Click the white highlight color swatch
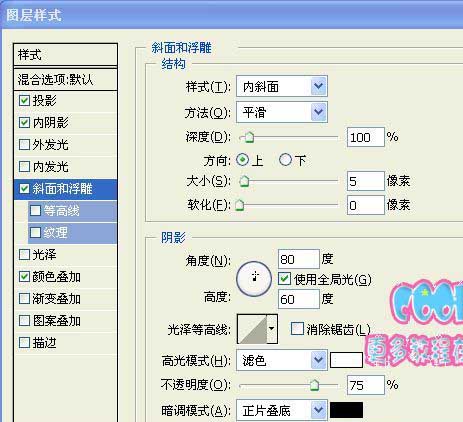Image resolution: width=463 pixels, height=422 pixels. 346,360
